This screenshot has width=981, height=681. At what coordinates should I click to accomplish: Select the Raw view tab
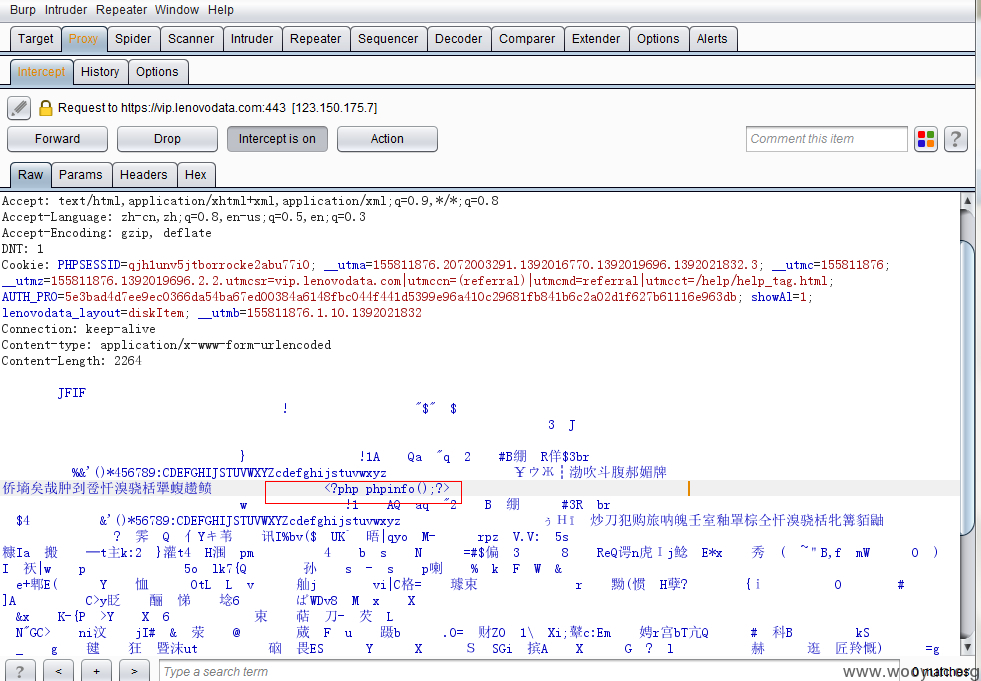point(31,175)
